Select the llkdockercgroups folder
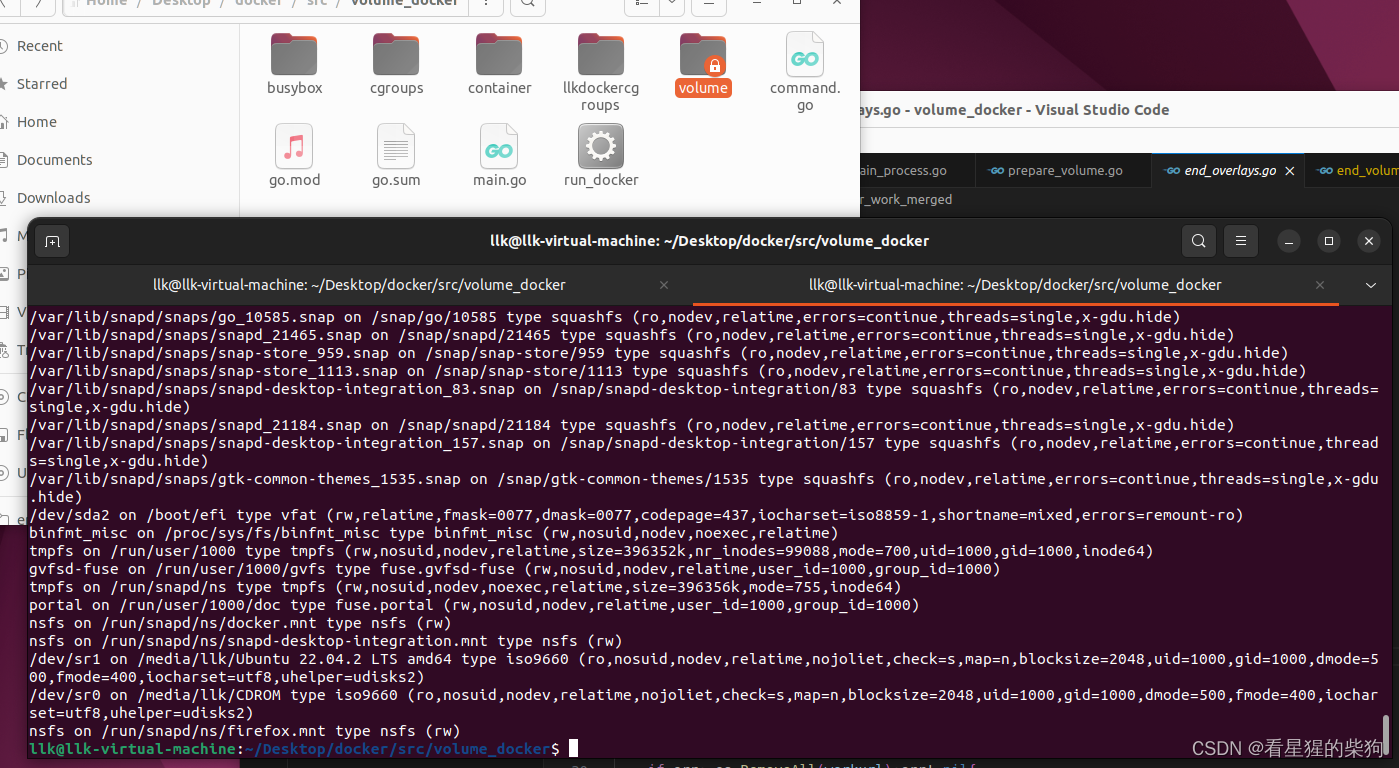This screenshot has width=1399, height=768. pyautogui.click(x=601, y=72)
